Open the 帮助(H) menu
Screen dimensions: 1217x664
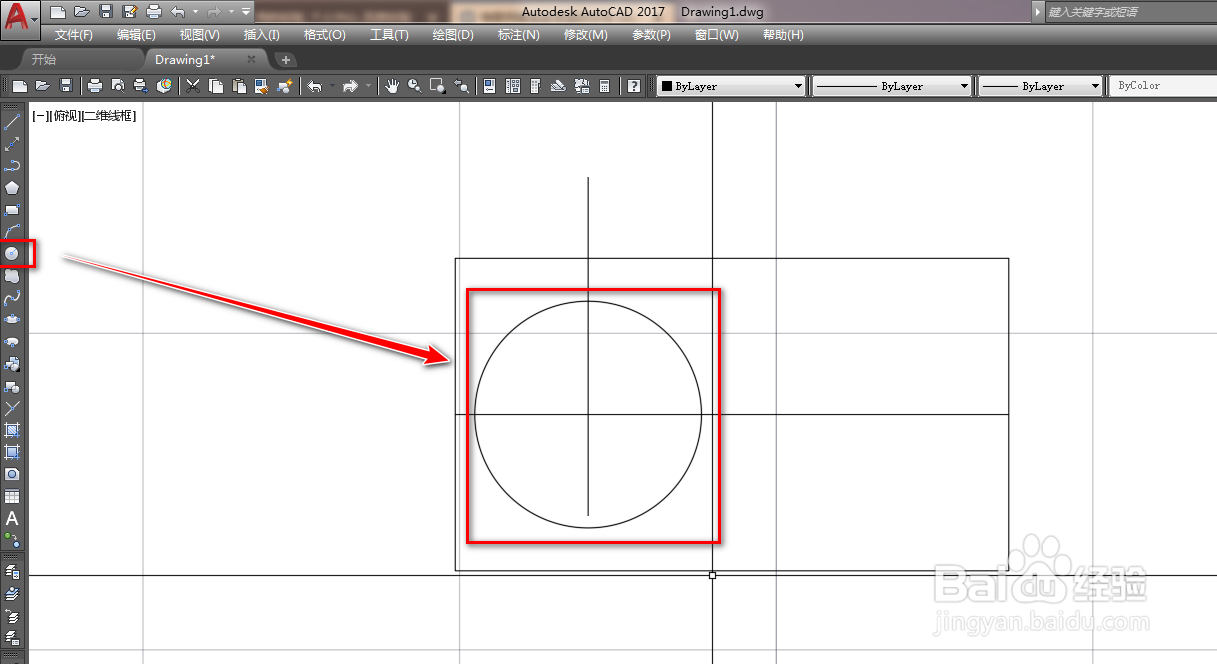(783, 34)
